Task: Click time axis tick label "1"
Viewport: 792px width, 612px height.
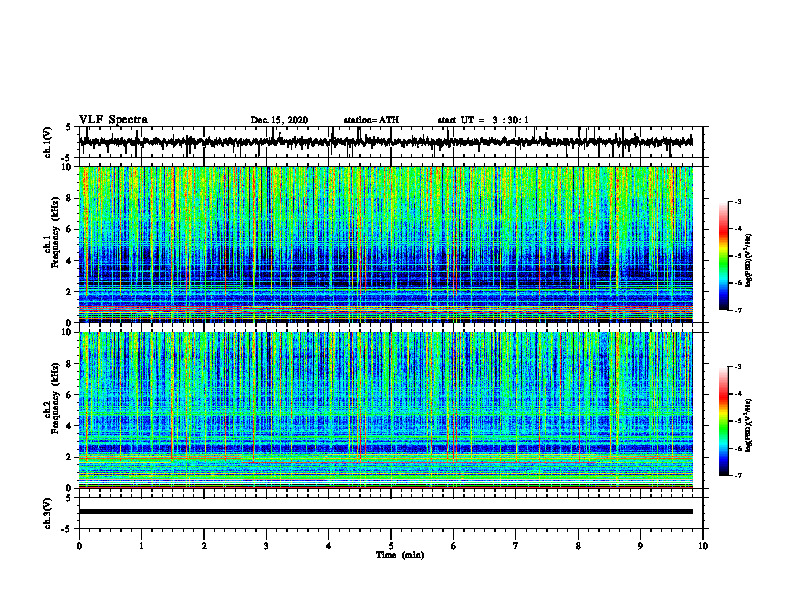Action: [141, 546]
